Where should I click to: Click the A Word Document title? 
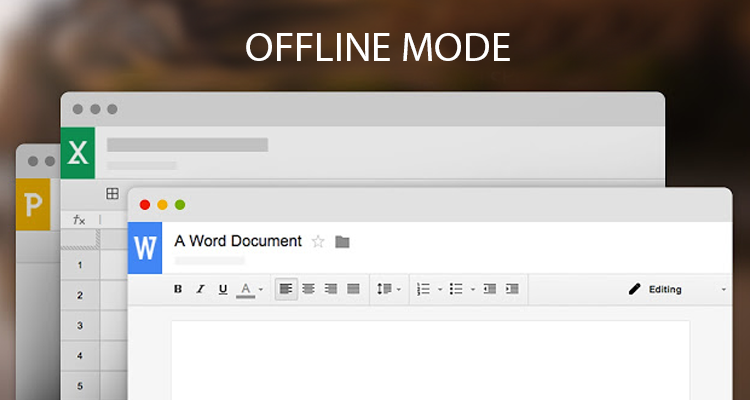238,241
